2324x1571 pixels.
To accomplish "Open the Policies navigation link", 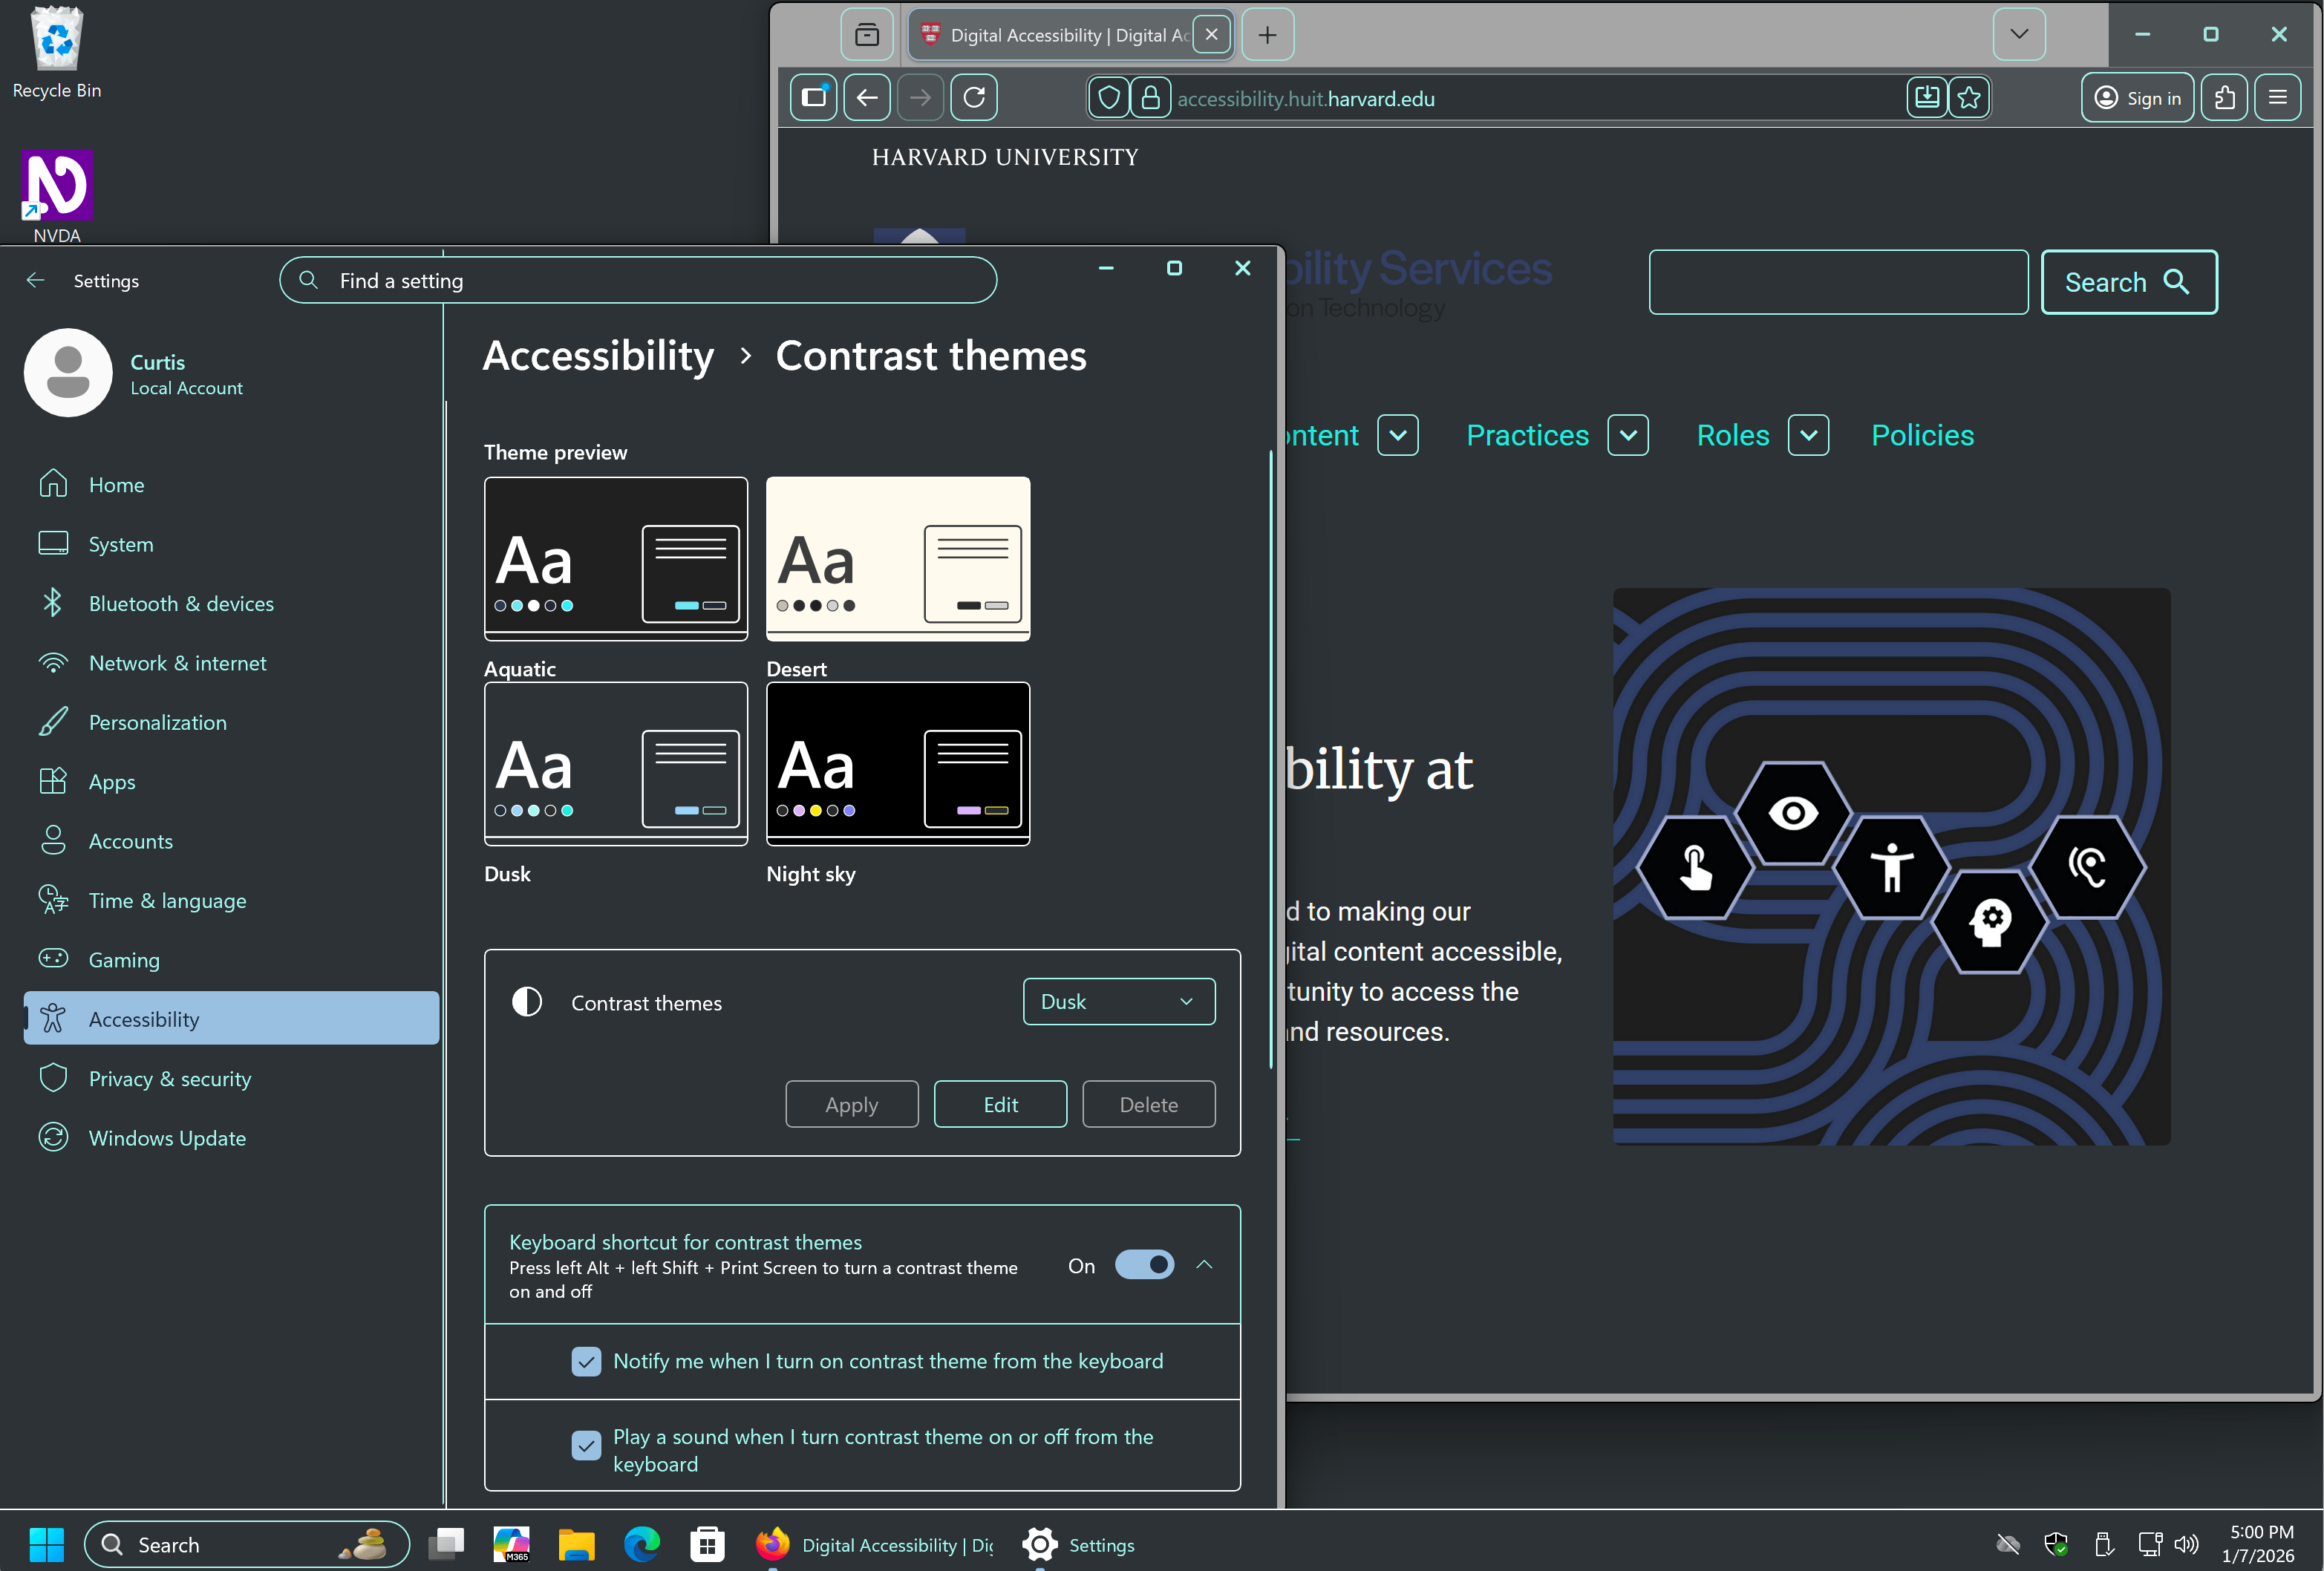I will [x=1922, y=435].
